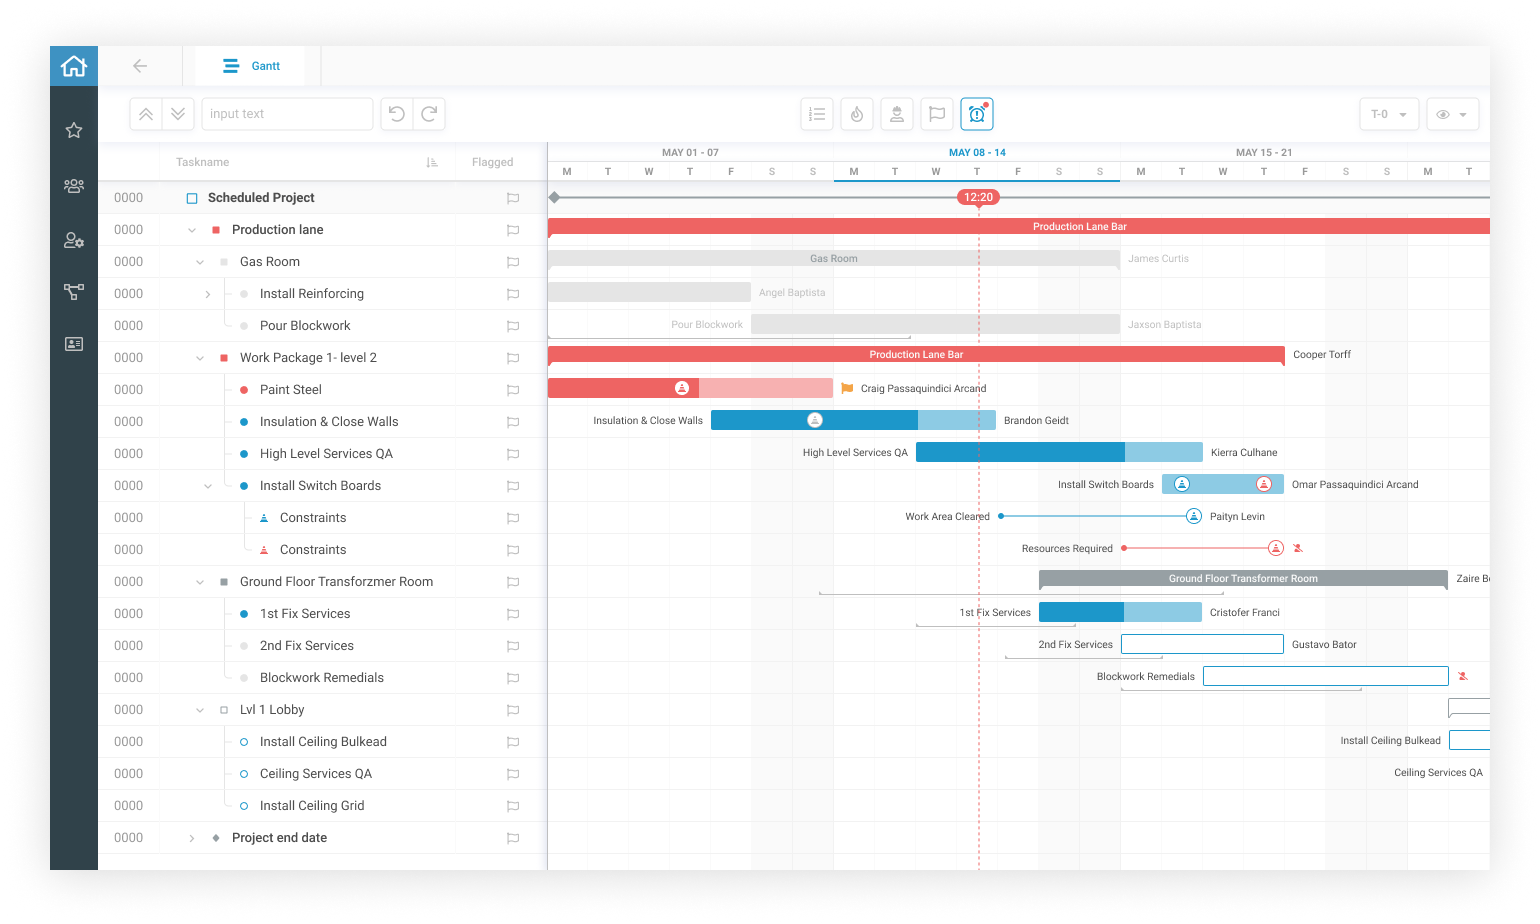
Task: Expand the Install Reinforcing row
Action: (208, 294)
